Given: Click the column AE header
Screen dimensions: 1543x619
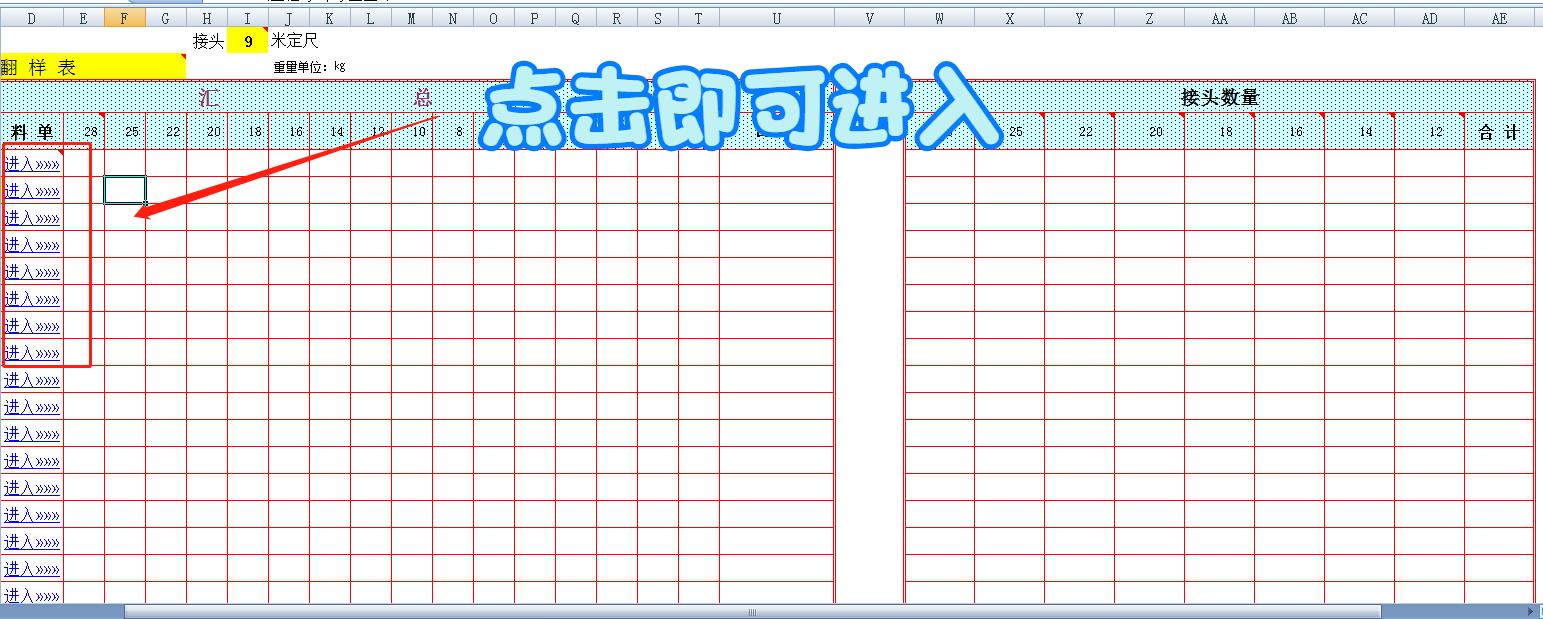Looking at the screenshot, I should pyautogui.click(x=1498, y=18).
